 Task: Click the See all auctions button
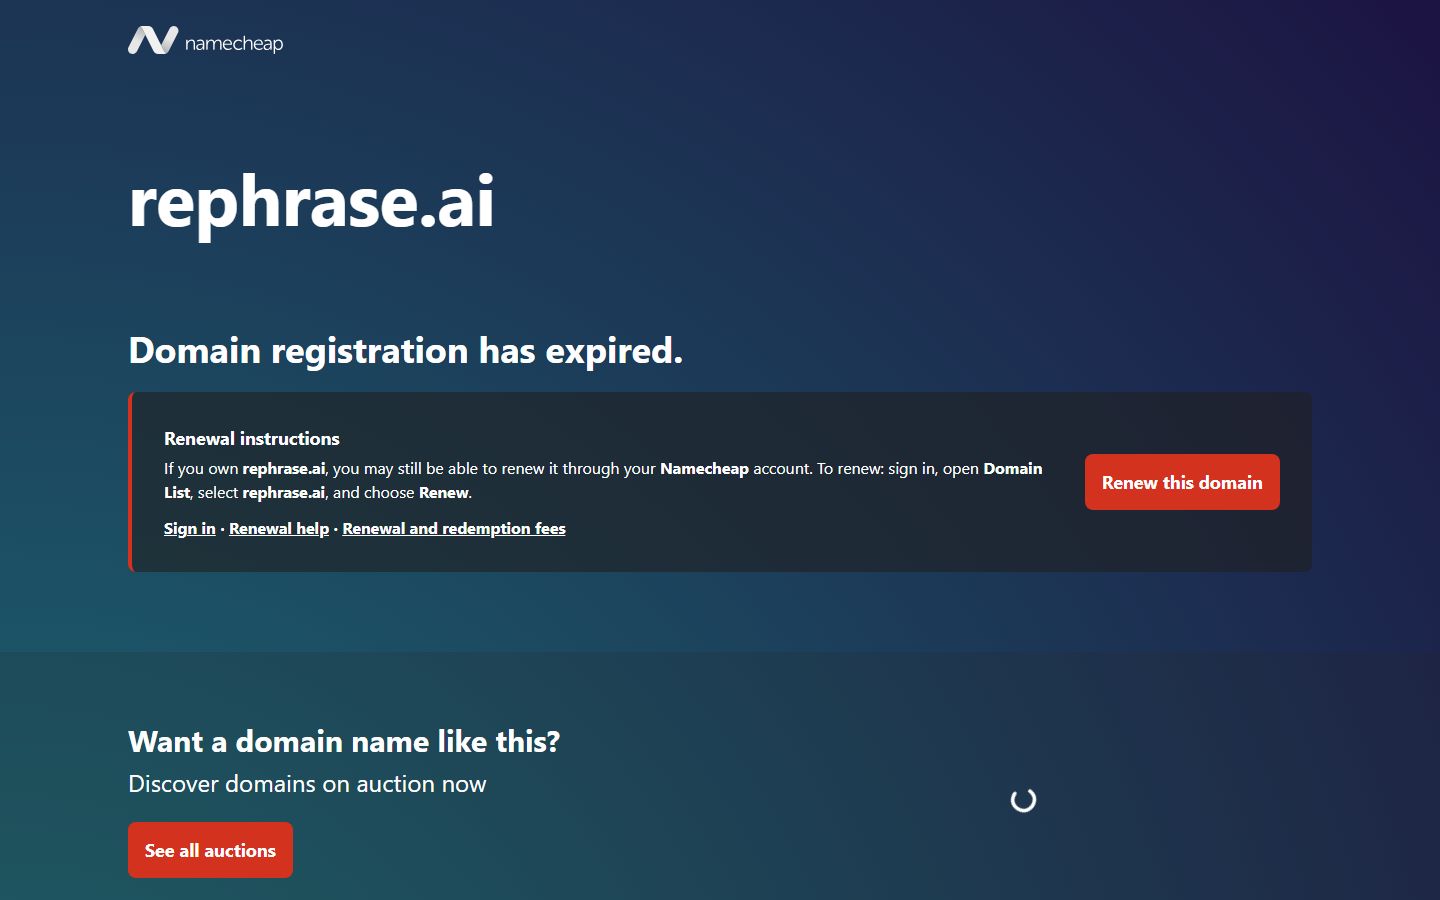pos(210,850)
